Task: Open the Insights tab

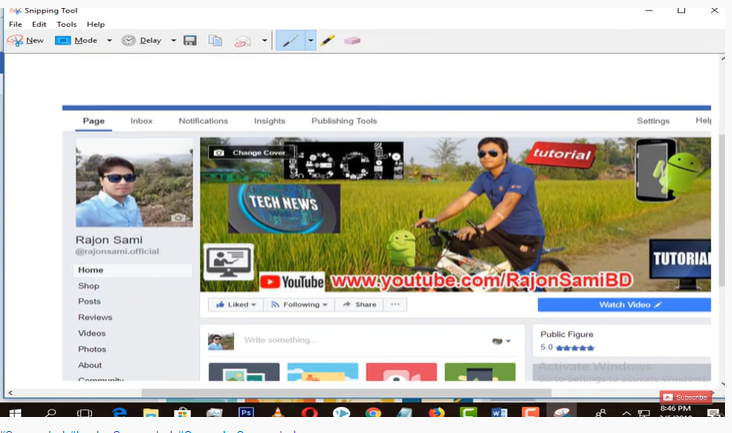Action: tap(269, 121)
